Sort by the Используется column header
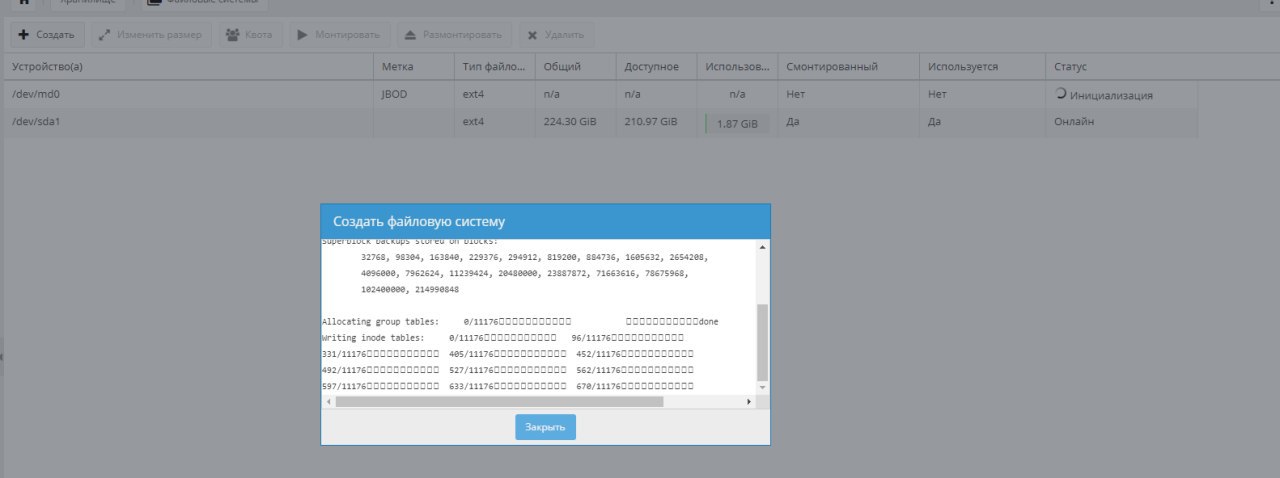The image size is (1280, 478). [982, 67]
